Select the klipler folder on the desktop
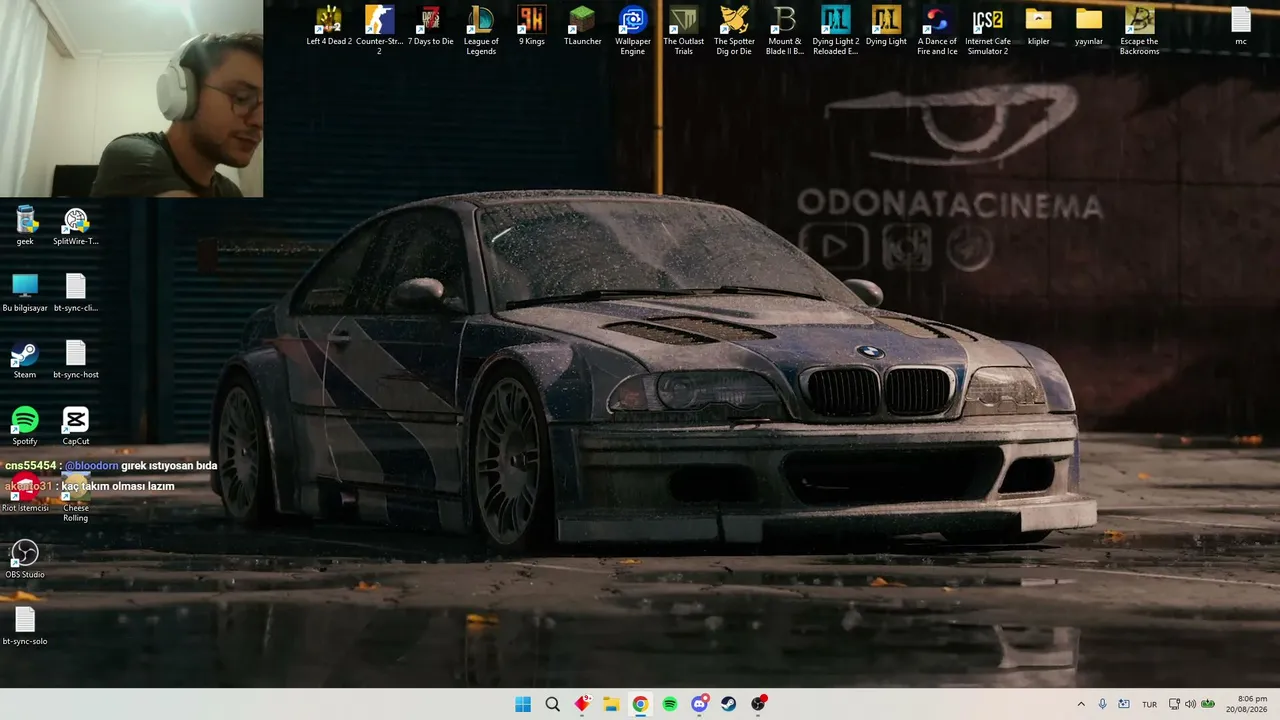 1038,27
